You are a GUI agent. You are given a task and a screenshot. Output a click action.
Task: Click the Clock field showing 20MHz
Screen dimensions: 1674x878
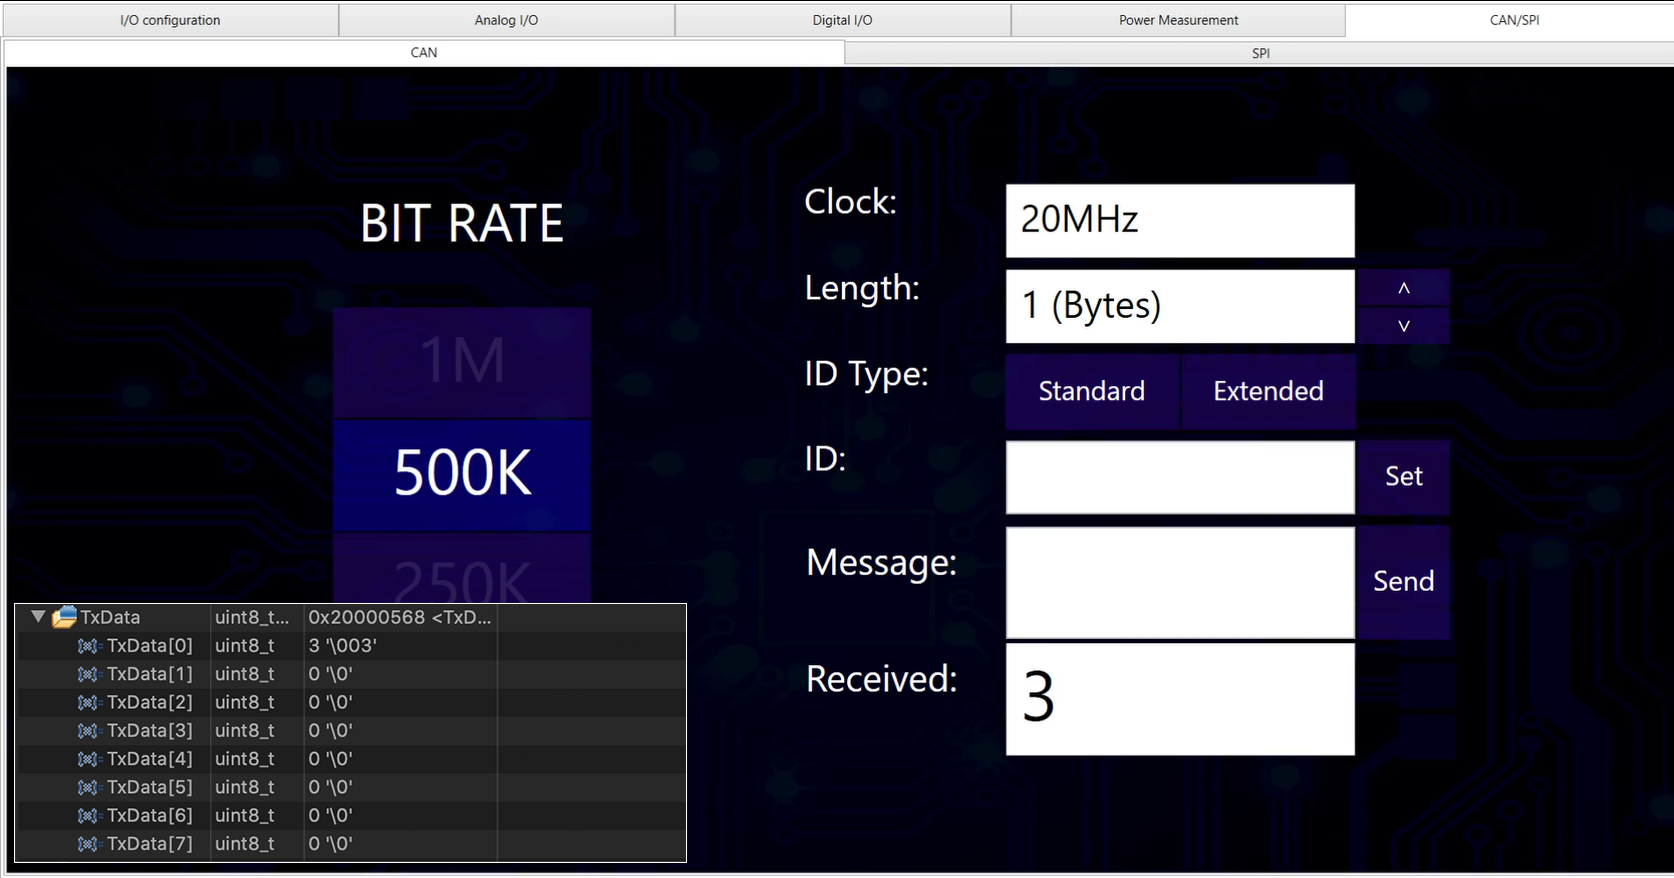1180,220
